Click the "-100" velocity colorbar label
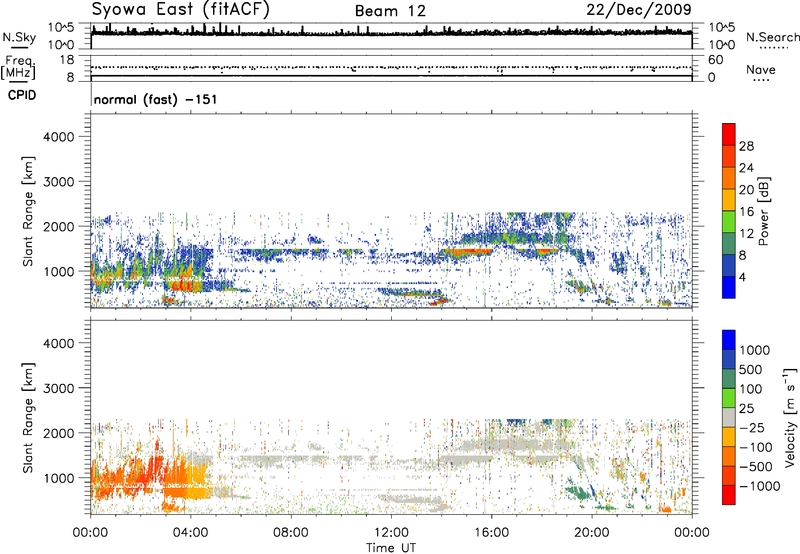Screen dimensions: 800x554 click(756, 447)
